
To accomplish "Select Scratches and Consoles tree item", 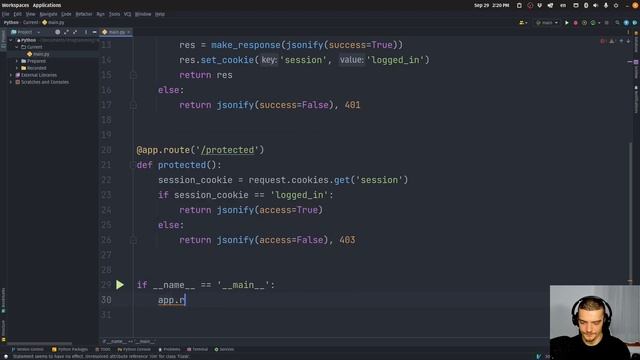I will 42,82.
